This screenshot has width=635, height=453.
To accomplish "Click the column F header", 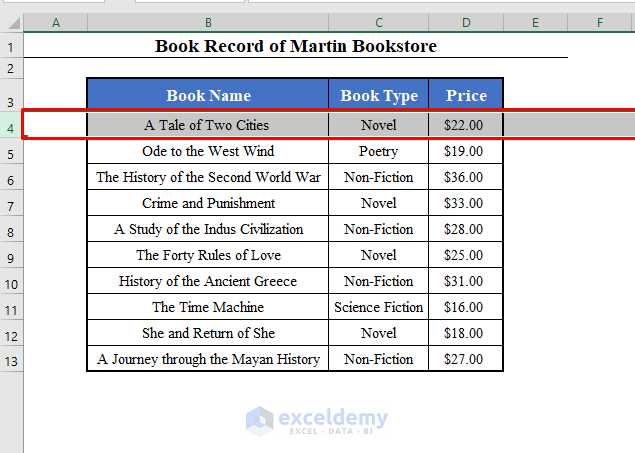I will pyautogui.click(x=600, y=22).
